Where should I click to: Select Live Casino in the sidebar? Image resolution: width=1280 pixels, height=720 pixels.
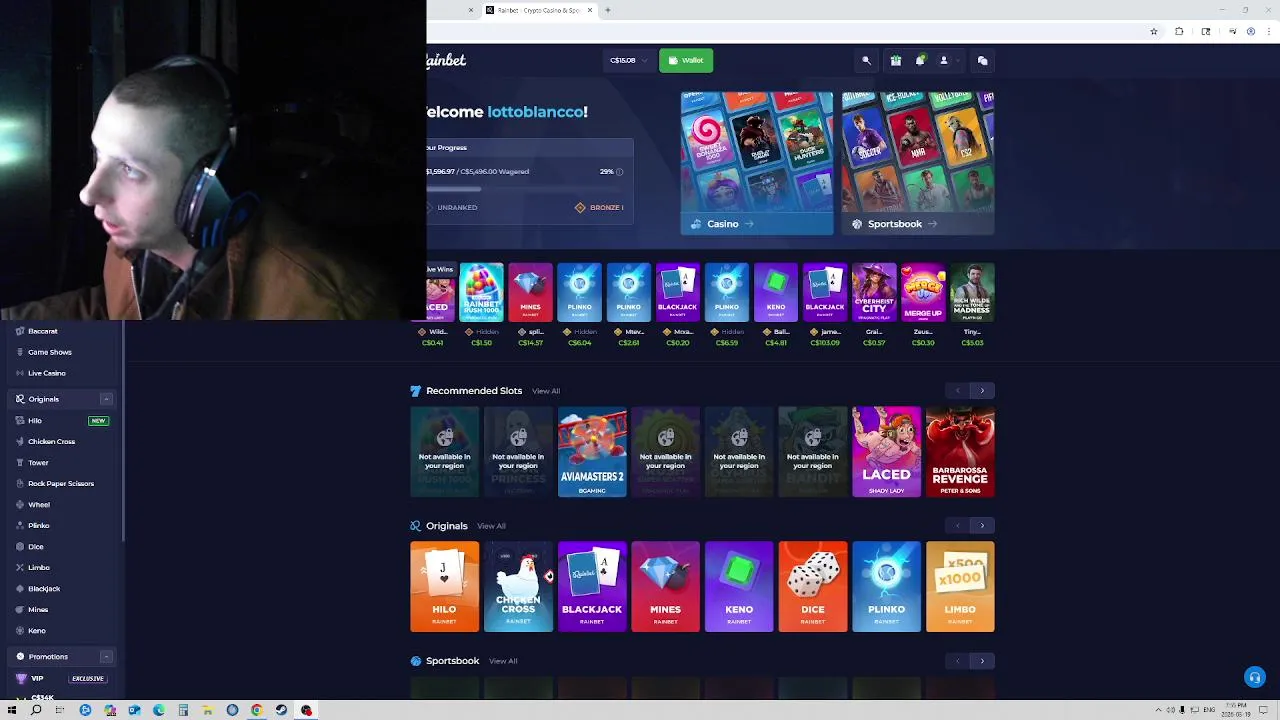(x=47, y=373)
